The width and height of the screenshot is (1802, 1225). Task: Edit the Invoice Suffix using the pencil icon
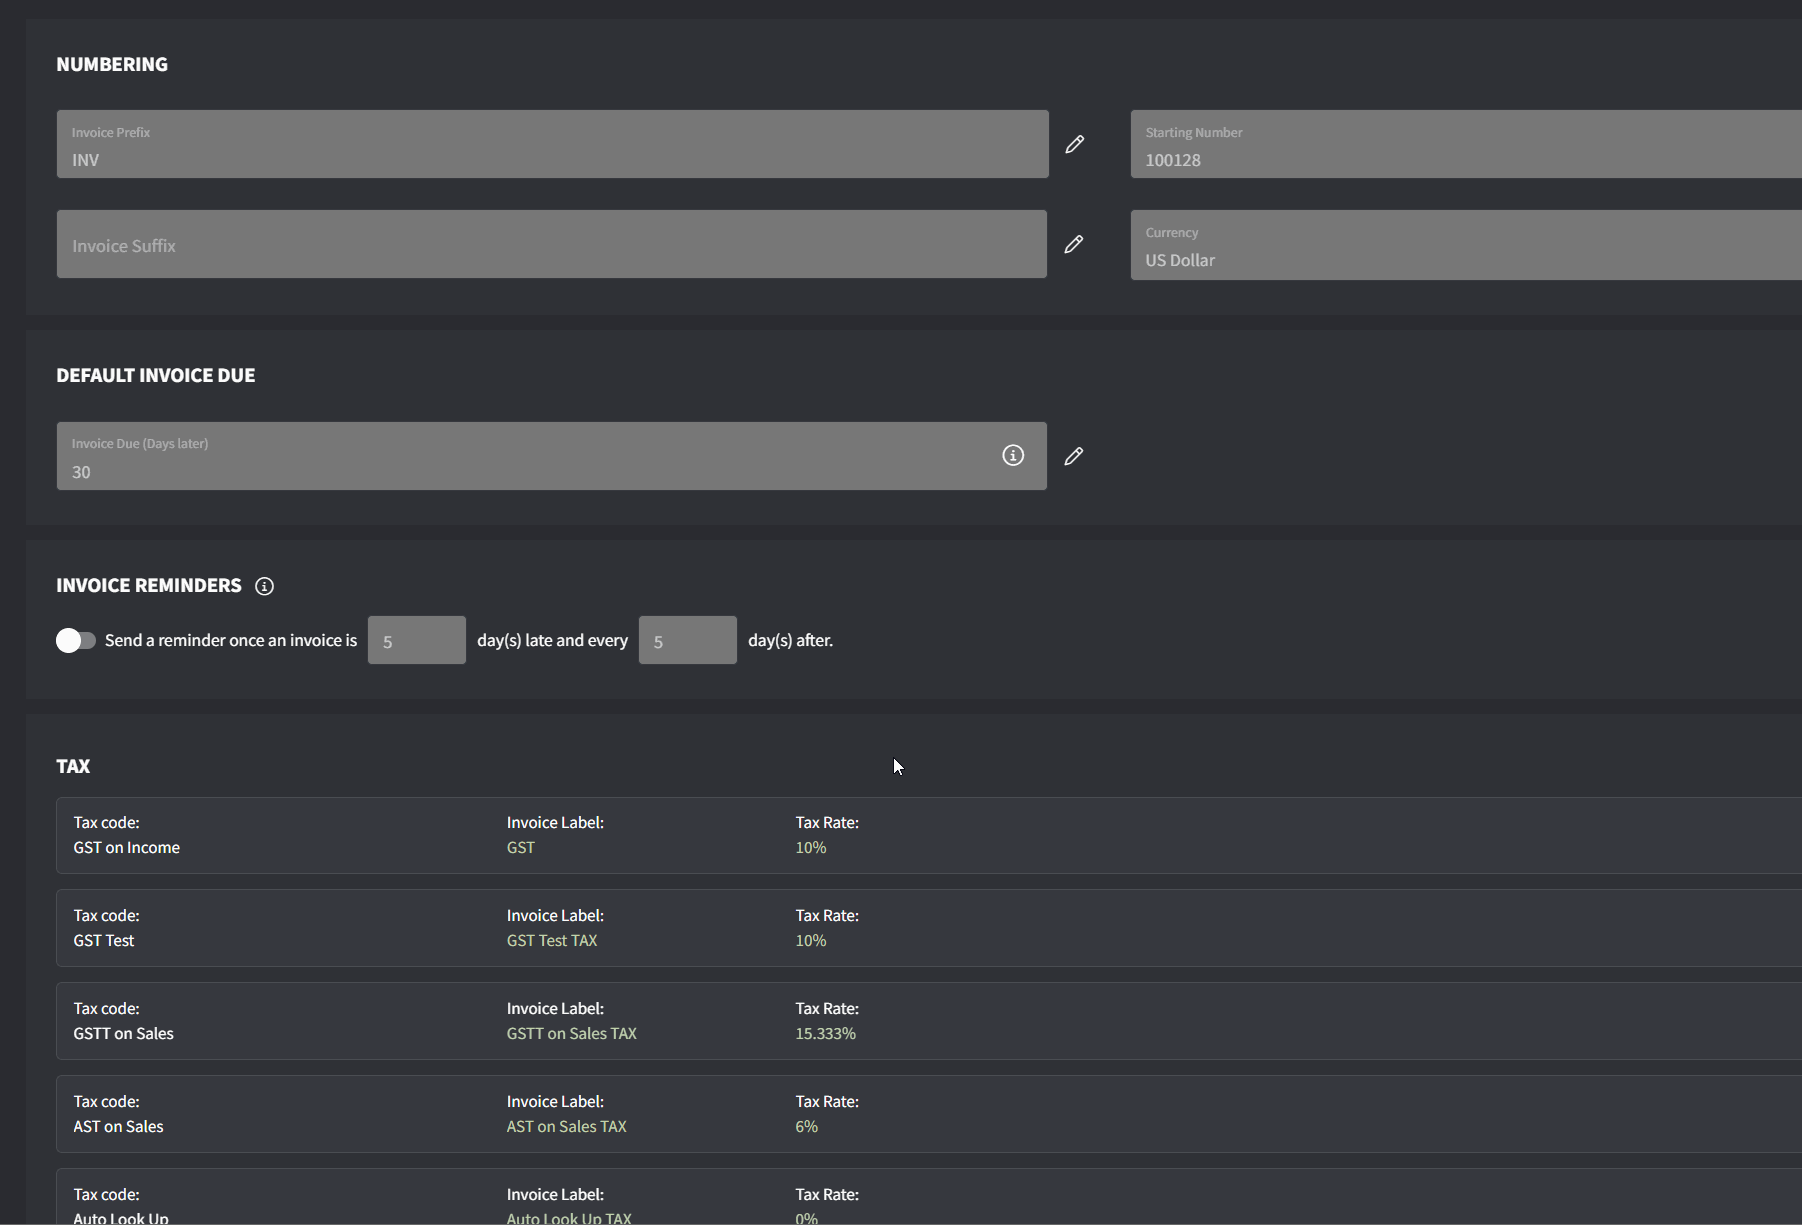pos(1074,244)
